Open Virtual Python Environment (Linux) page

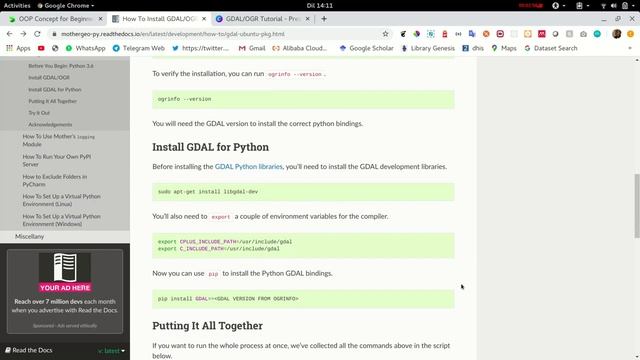coord(61,200)
